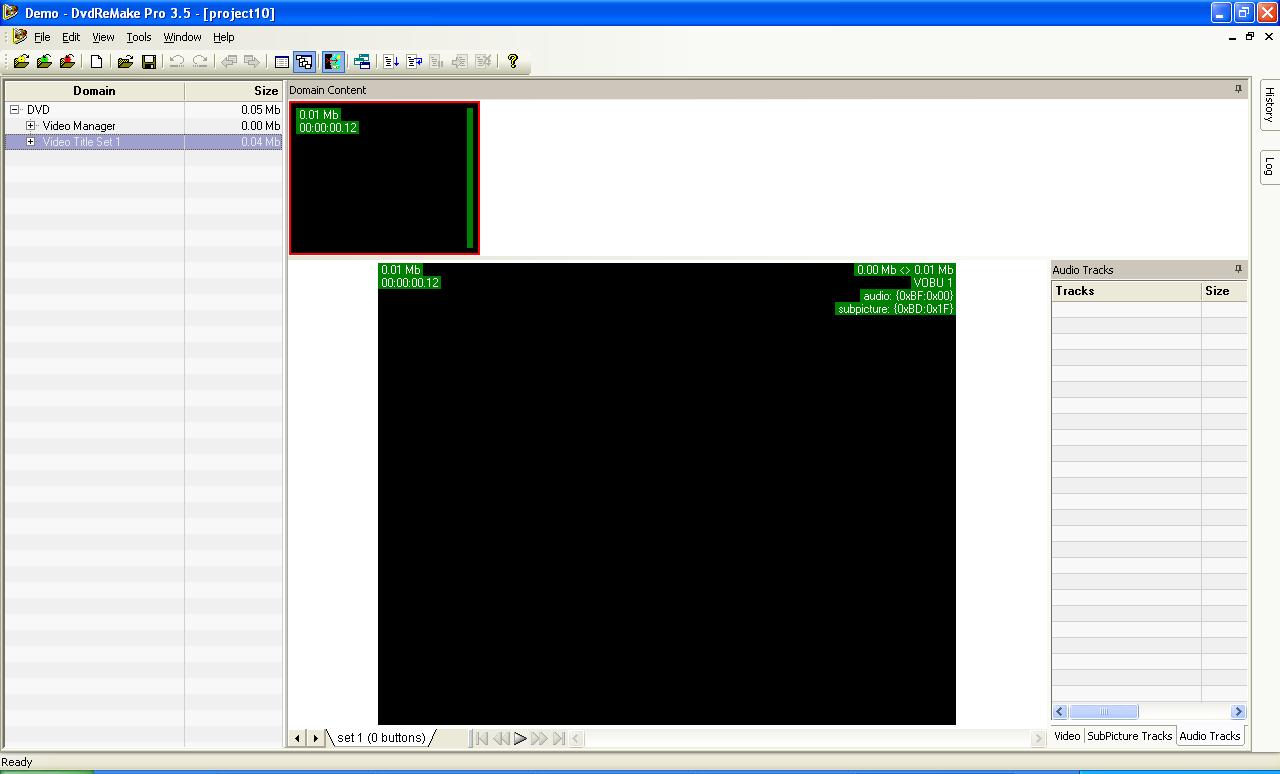Open the File menu
The image size is (1280, 774).
42,37
